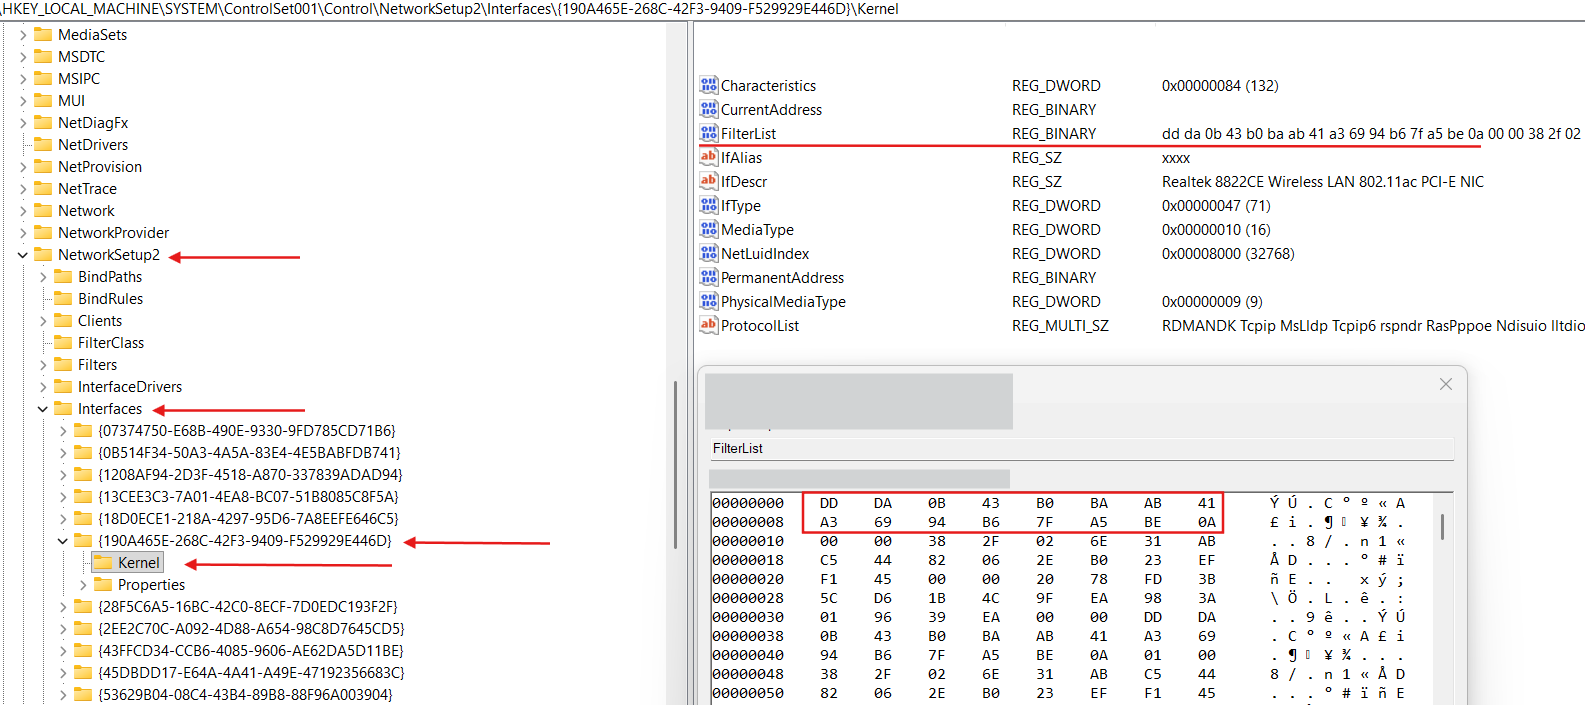1585x705 pixels.
Task: Expand the Properties subkey
Action: (x=83, y=585)
